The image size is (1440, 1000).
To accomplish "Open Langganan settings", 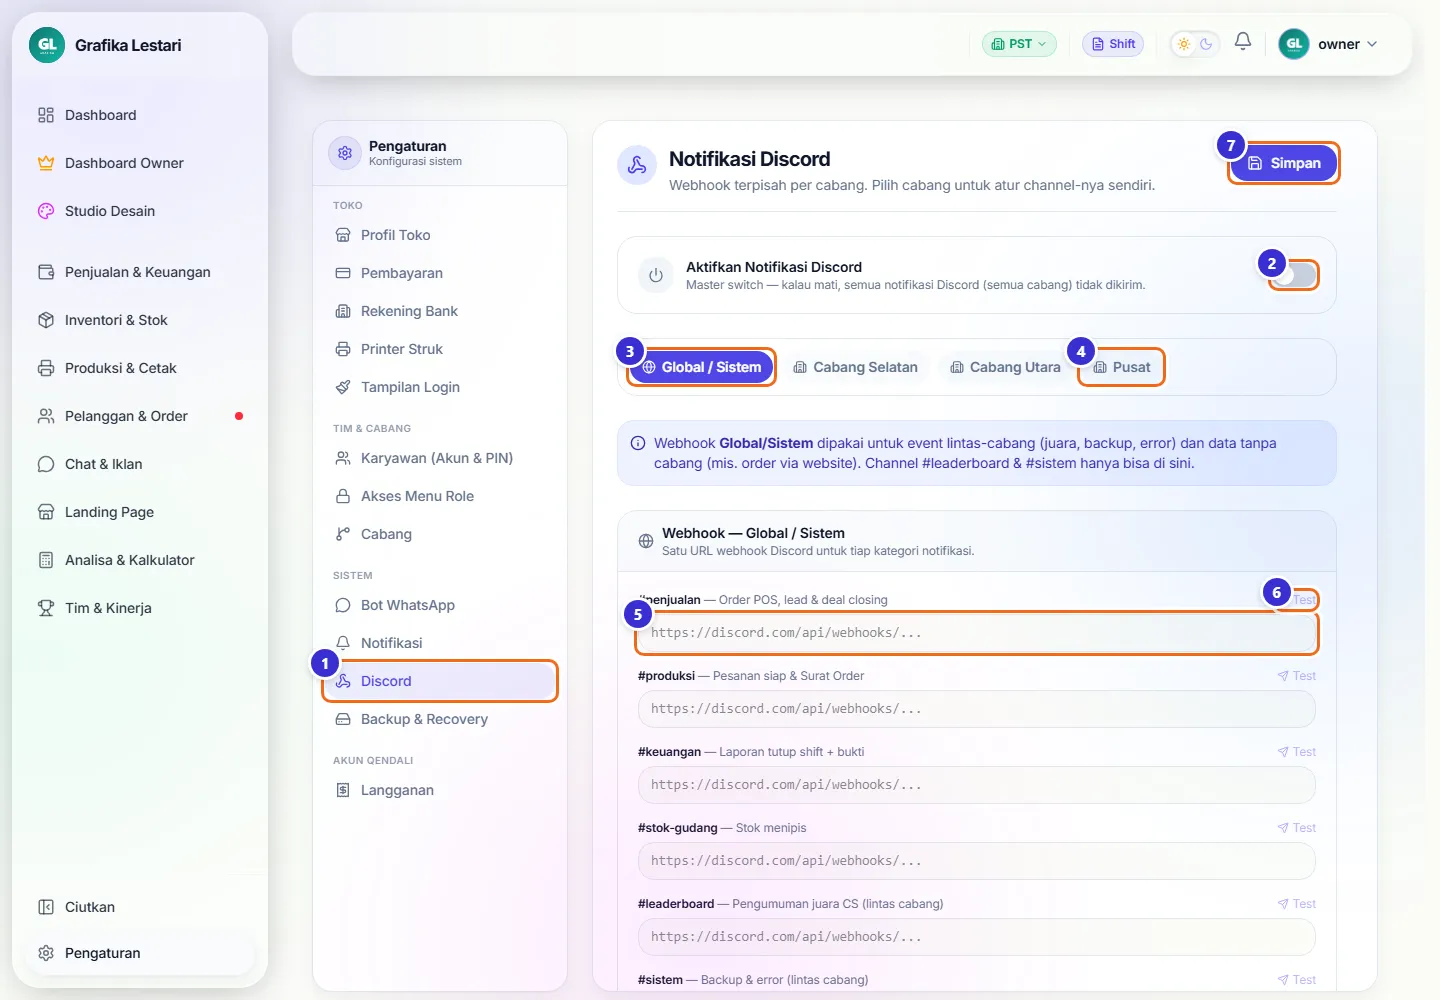I will click(x=440, y=790).
